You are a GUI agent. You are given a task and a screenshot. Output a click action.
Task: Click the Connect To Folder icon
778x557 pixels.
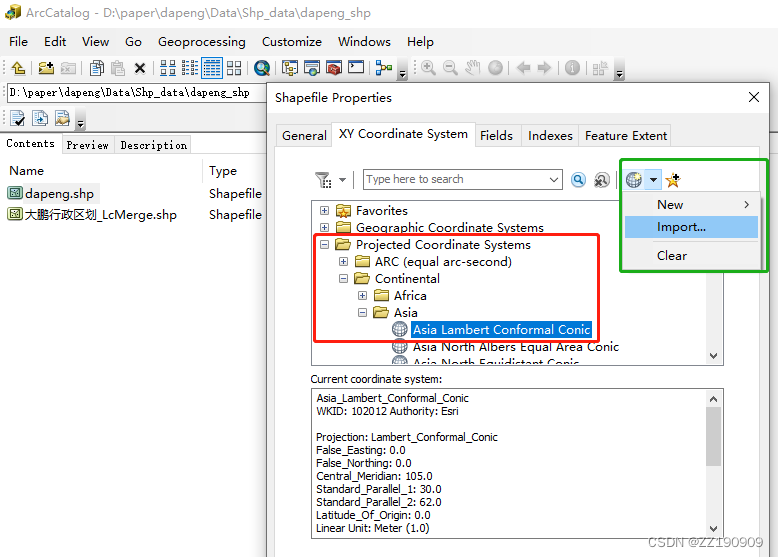[46, 68]
